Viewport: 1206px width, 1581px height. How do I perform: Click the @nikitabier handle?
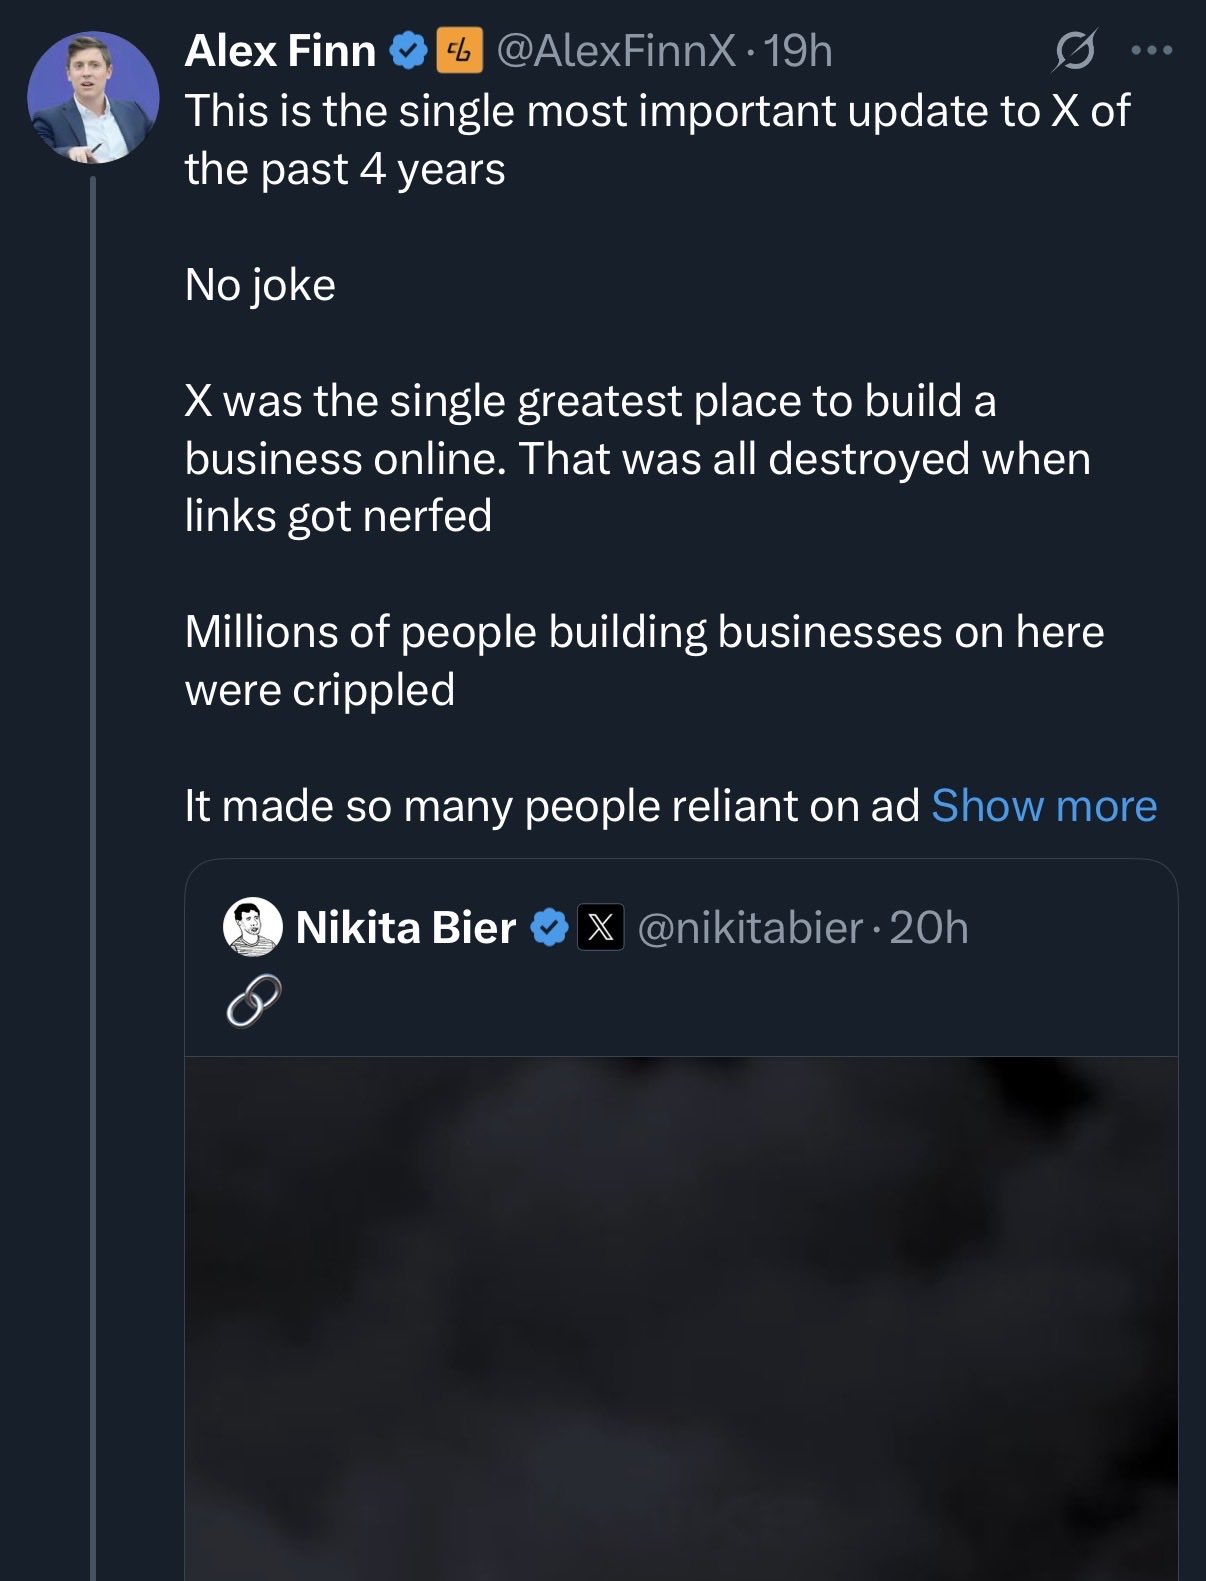[750, 928]
